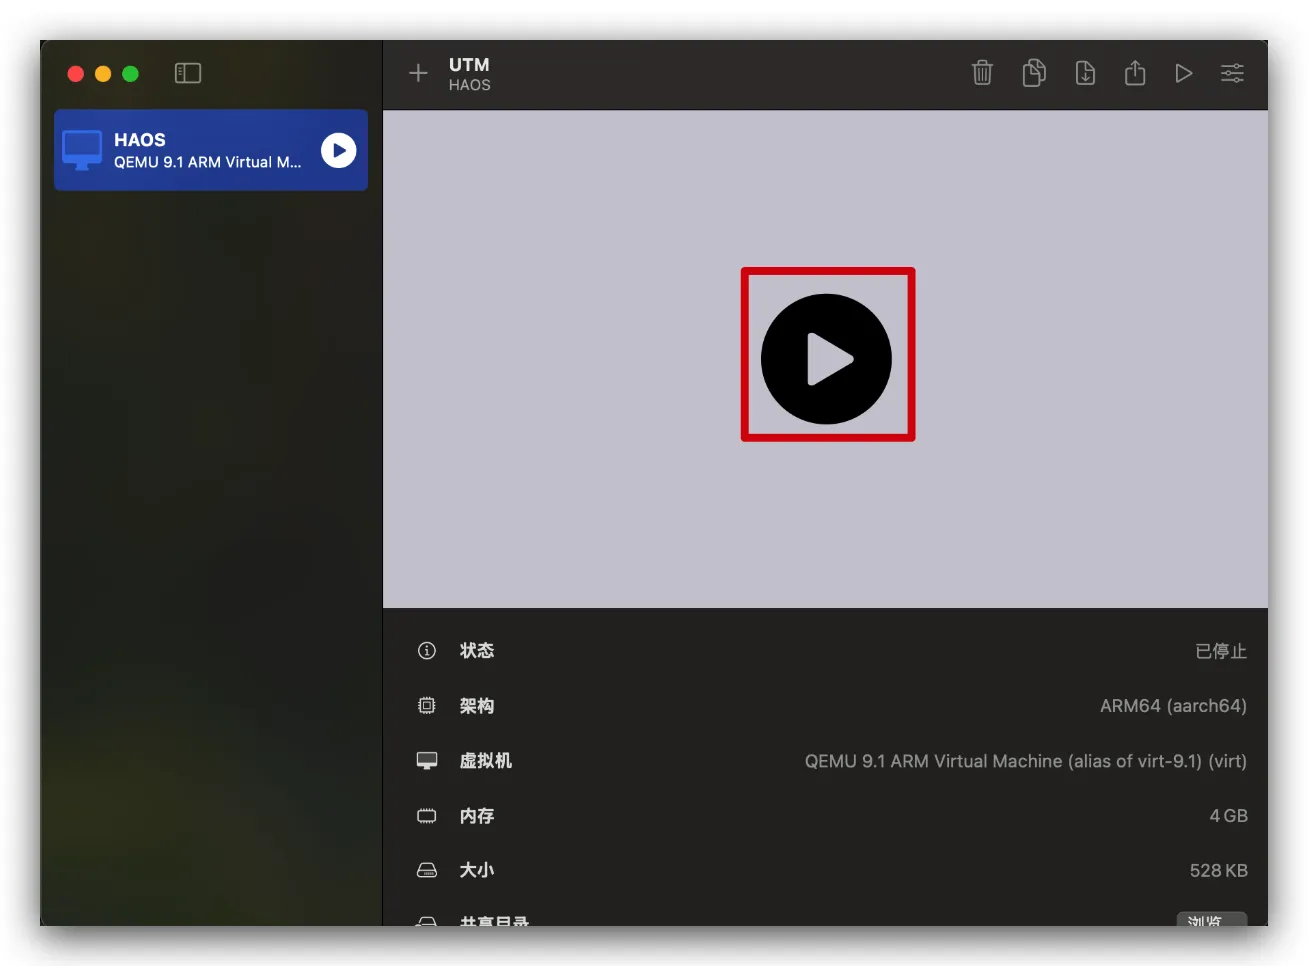Open the VM settings sliders icon
Screen dimensions: 1308x966
tap(1232, 73)
